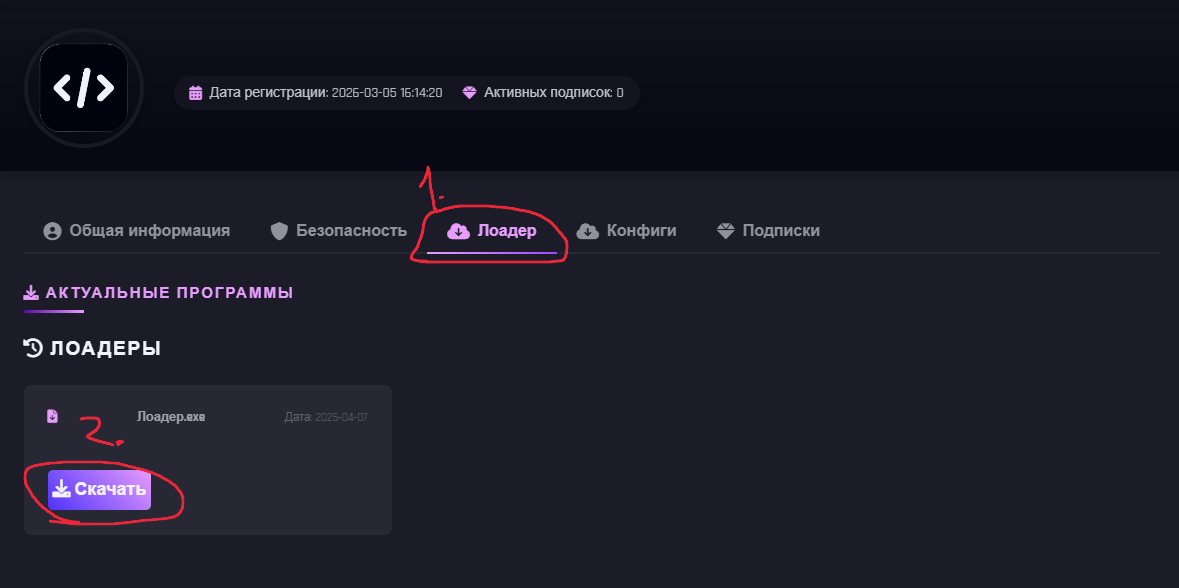Click the file icon in the loader card
This screenshot has height=588, width=1179.
53,416
